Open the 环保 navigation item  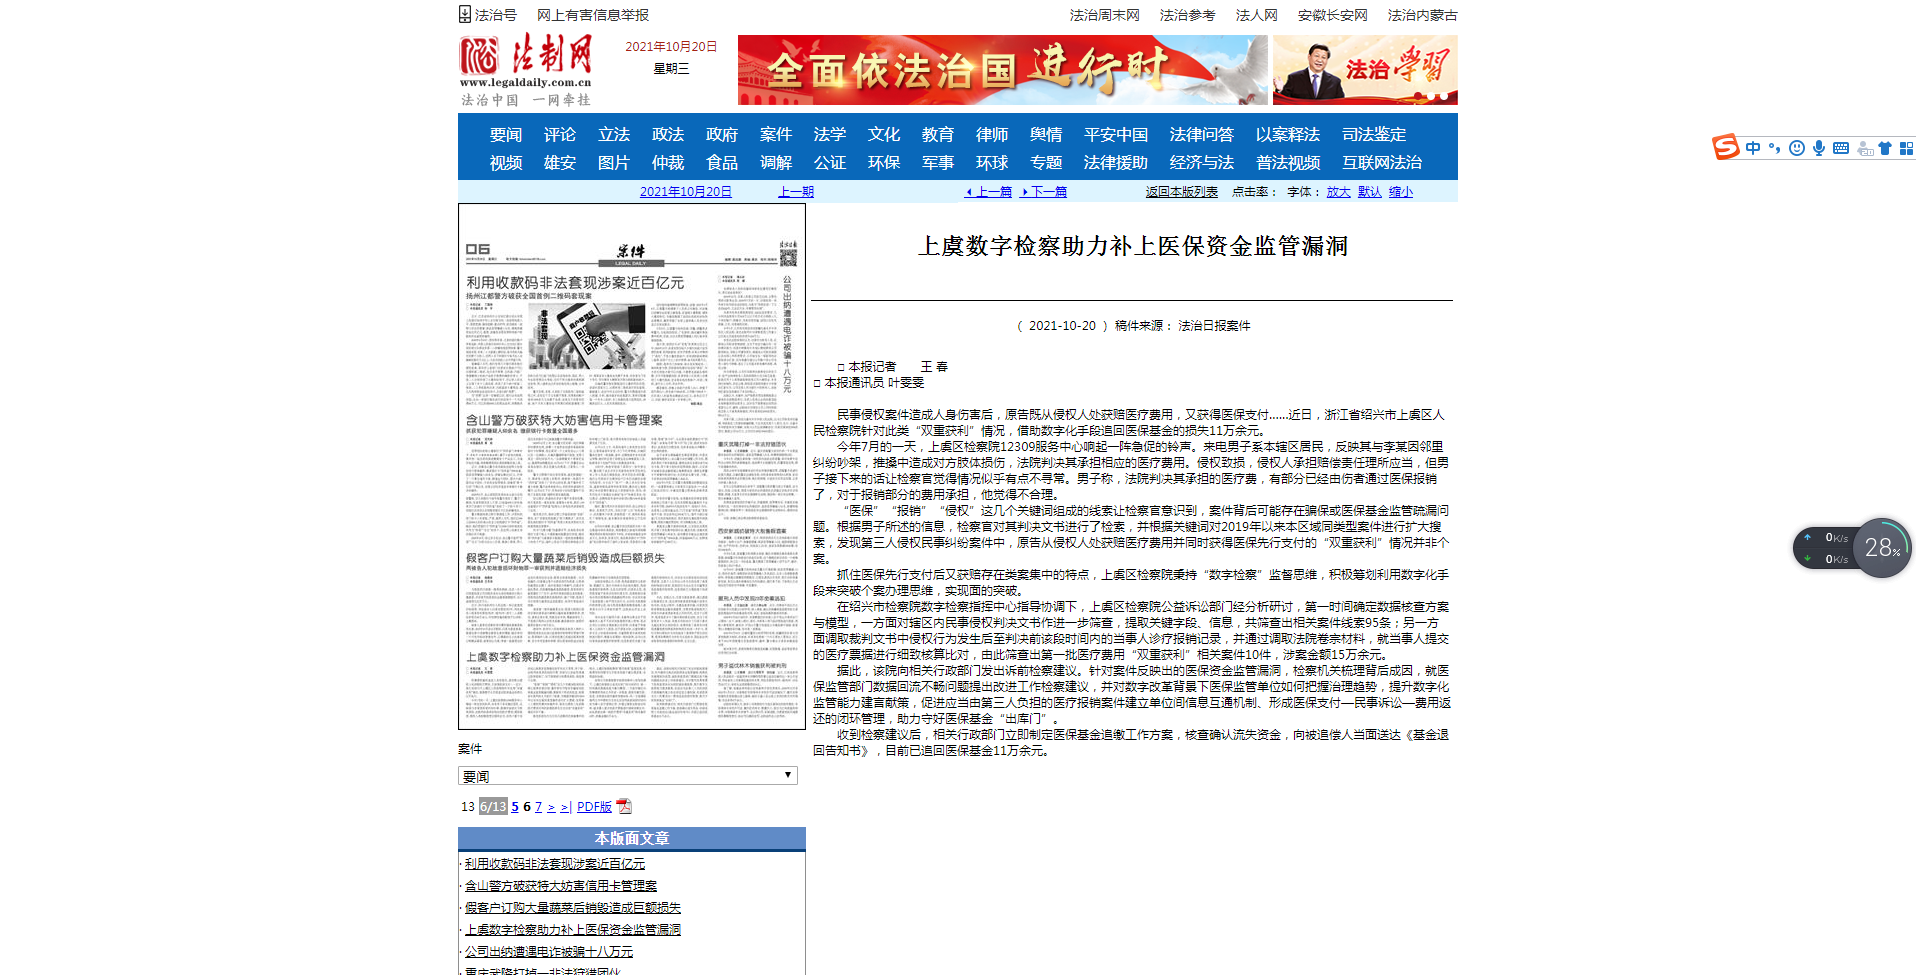pos(884,162)
